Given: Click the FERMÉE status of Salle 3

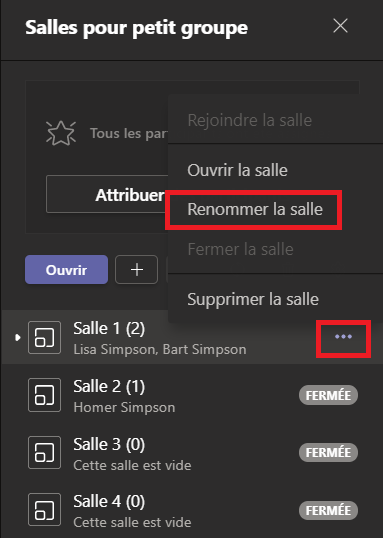Looking at the screenshot, I should [328, 453].
